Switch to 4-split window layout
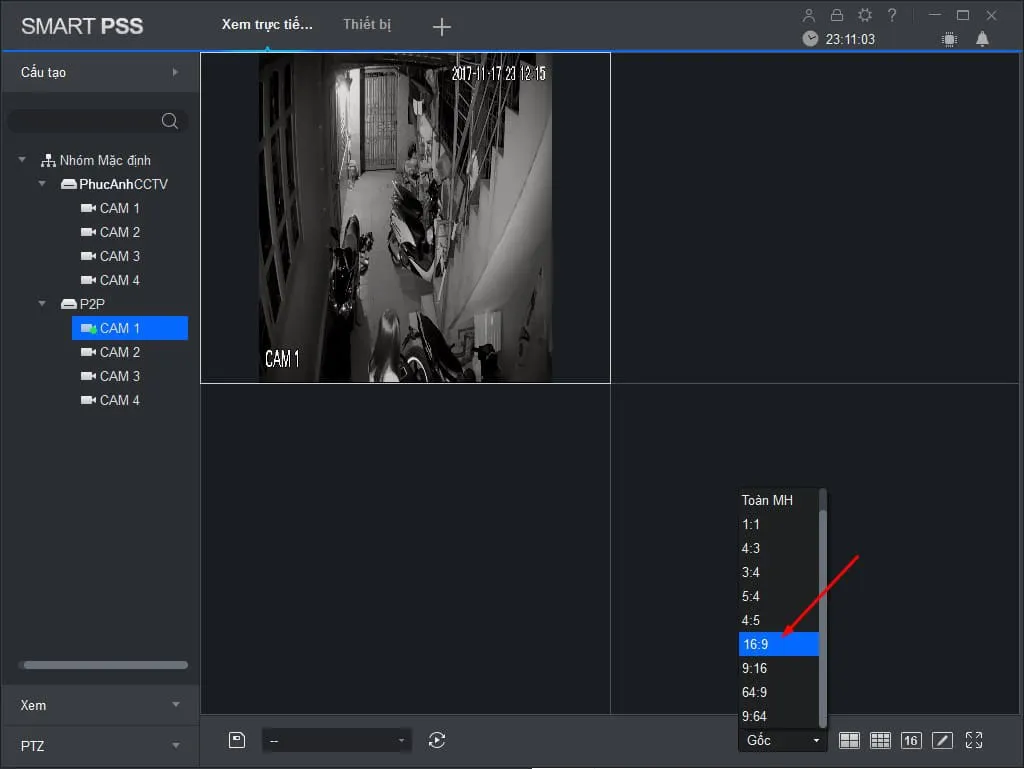The image size is (1024, 769). [849, 740]
